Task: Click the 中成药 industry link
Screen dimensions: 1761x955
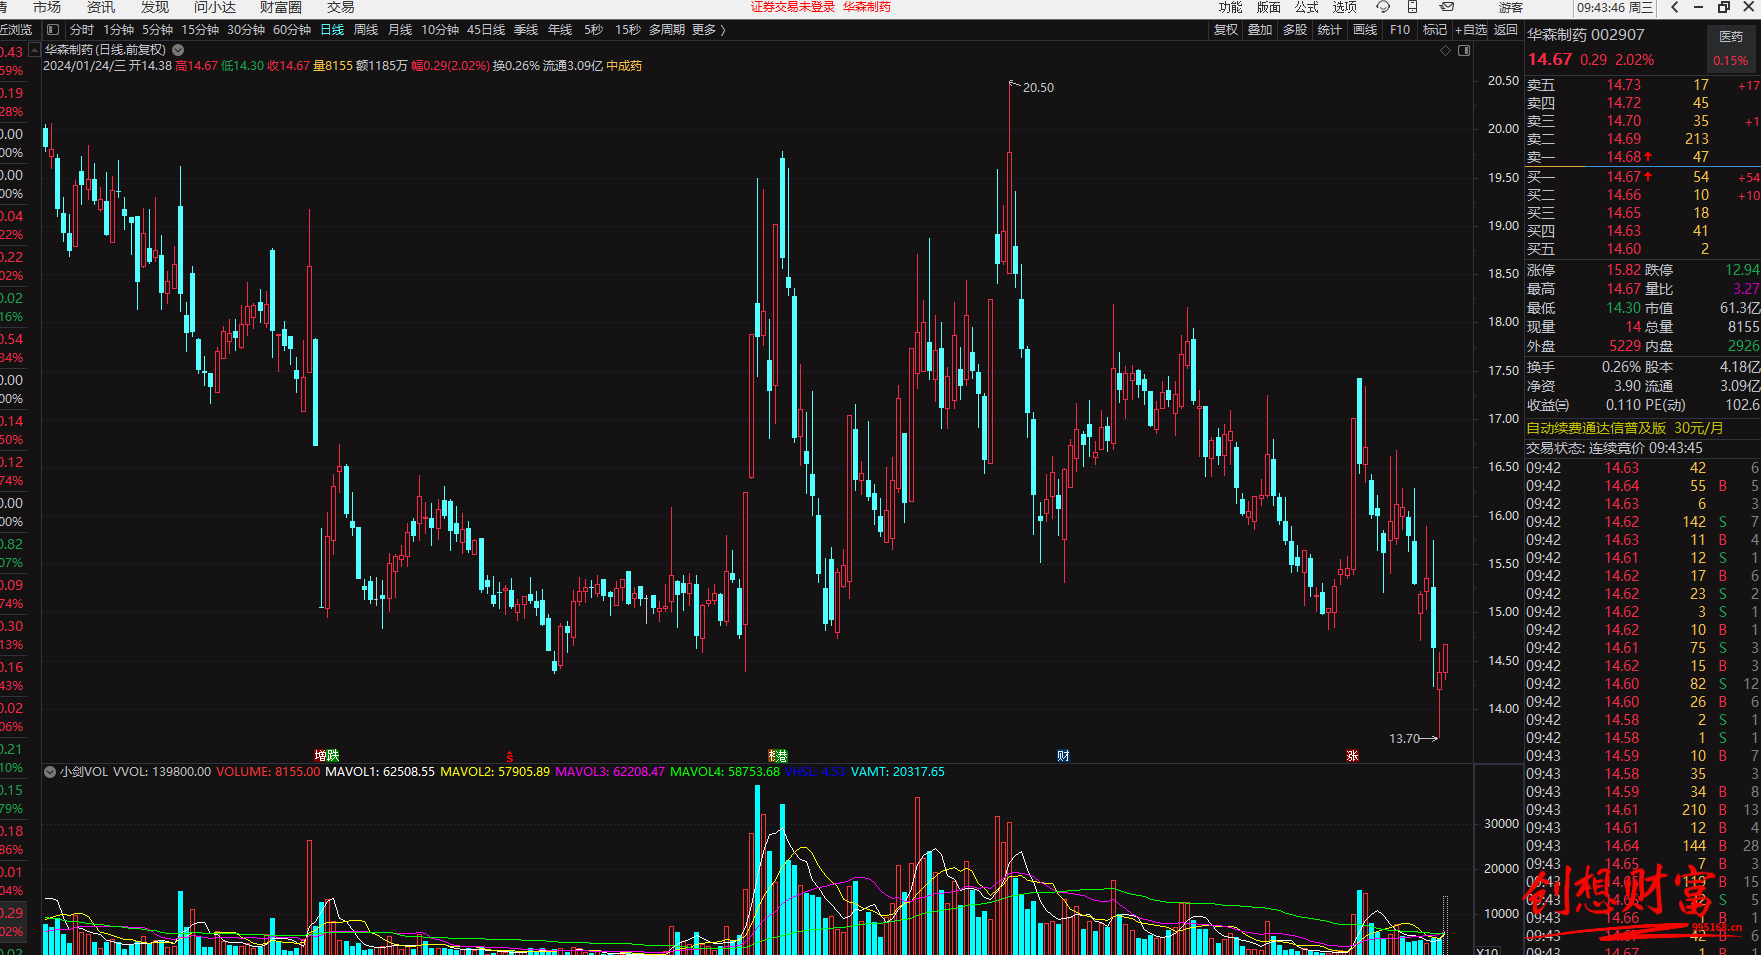Action: click(624, 66)
